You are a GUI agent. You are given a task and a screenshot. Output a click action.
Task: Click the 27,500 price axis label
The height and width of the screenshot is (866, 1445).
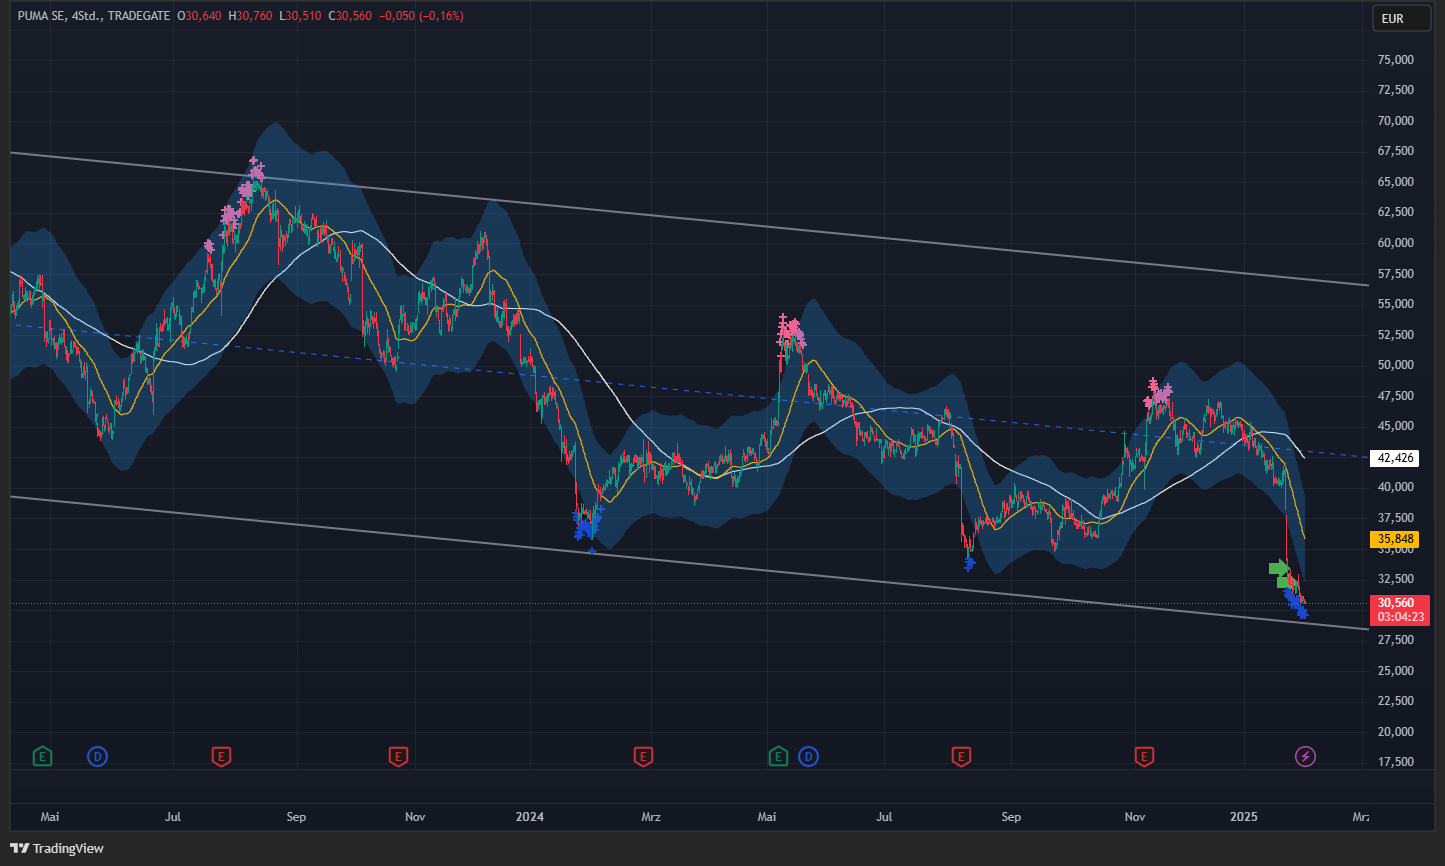click(x=1395, y=640)
